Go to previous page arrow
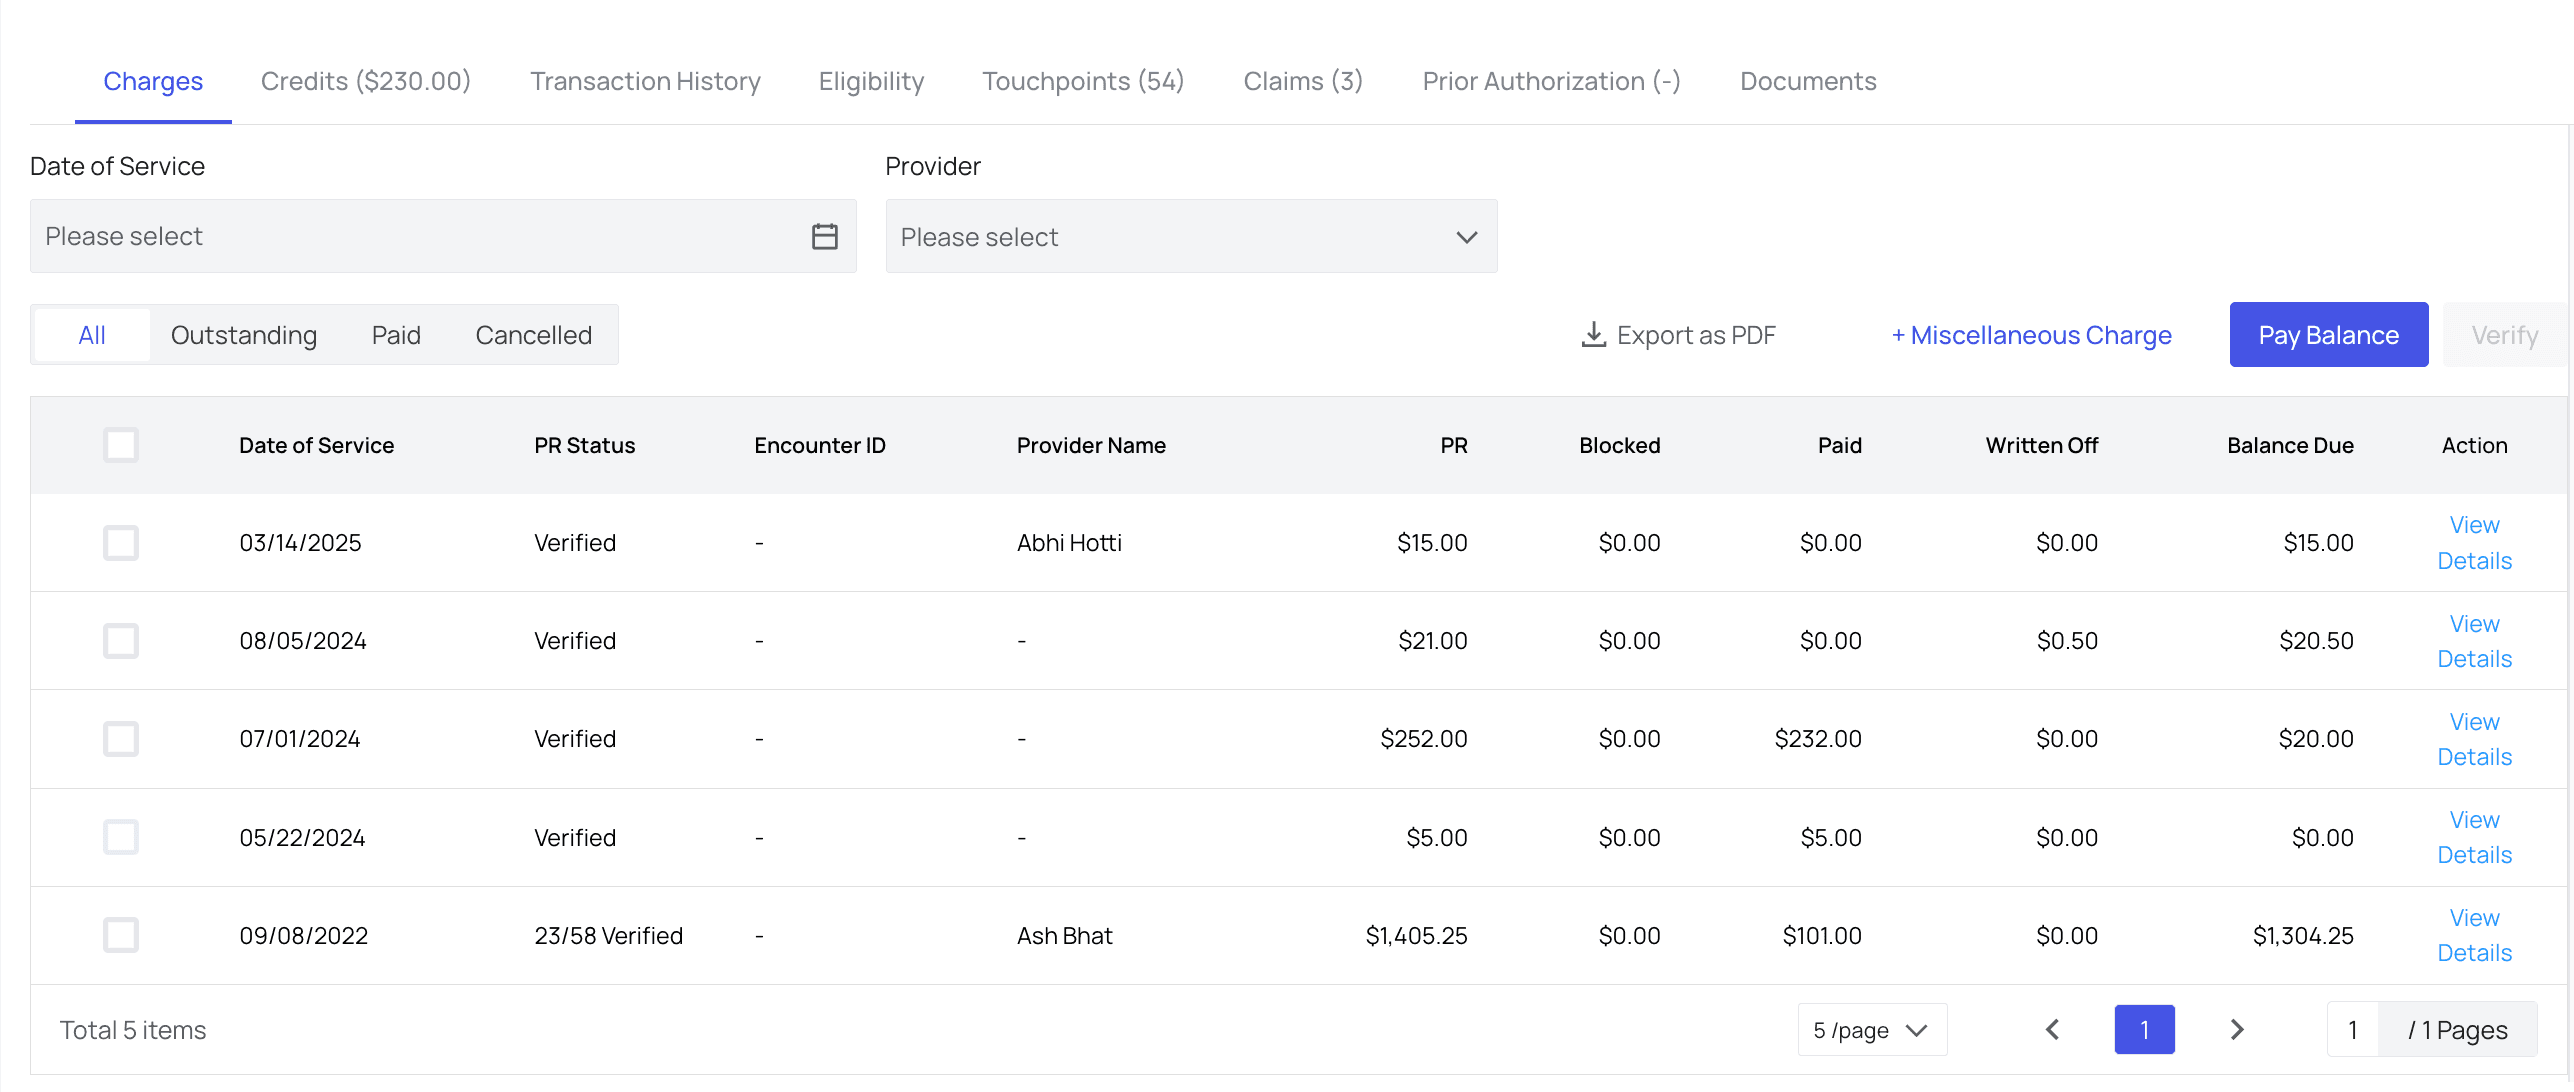Image resolution: width=2574 pixels, height=1092 pixels. click(2052, 1029)
